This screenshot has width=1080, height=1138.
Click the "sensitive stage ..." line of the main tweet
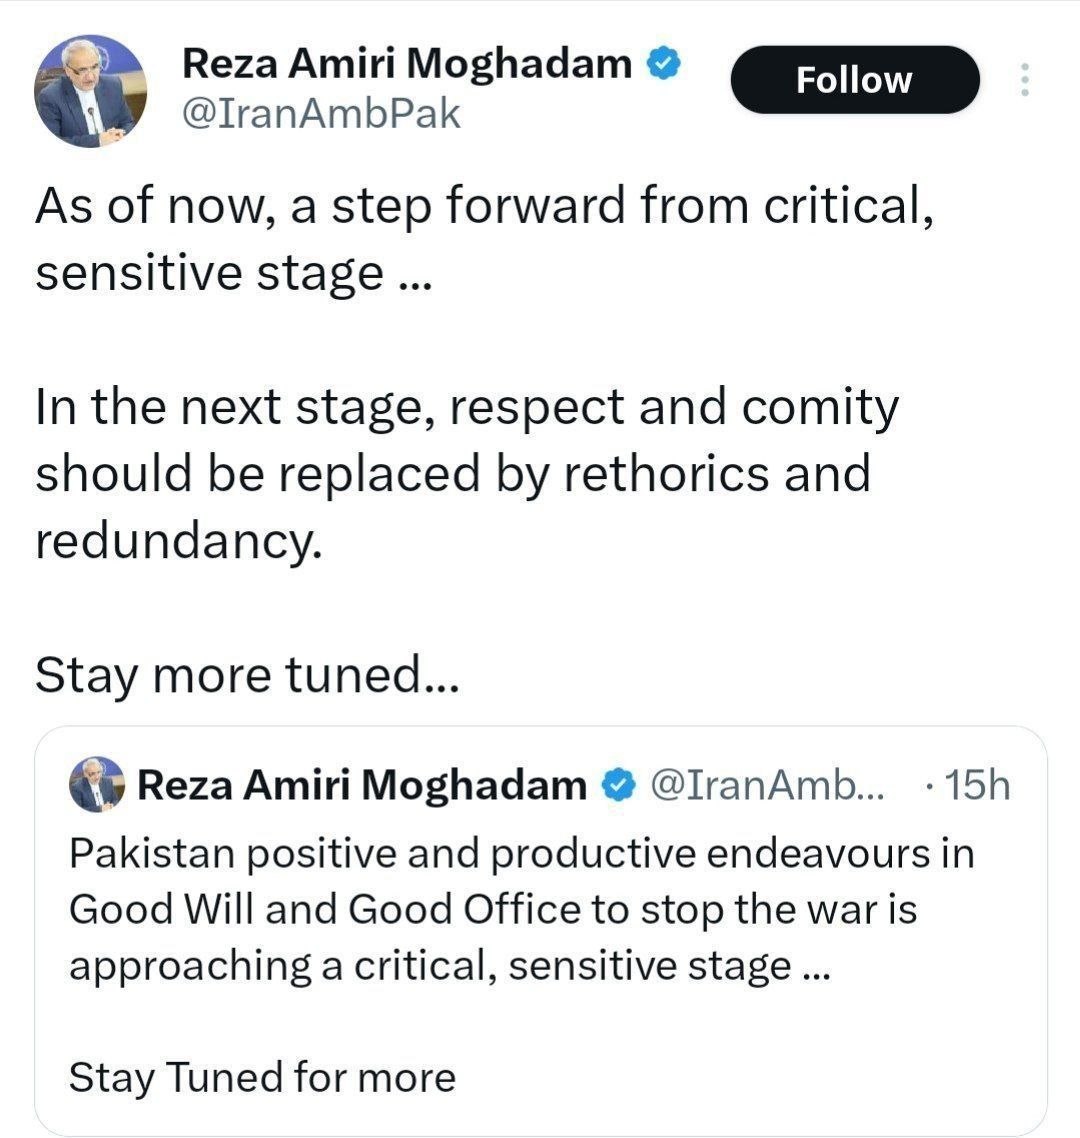coord(232,273)
